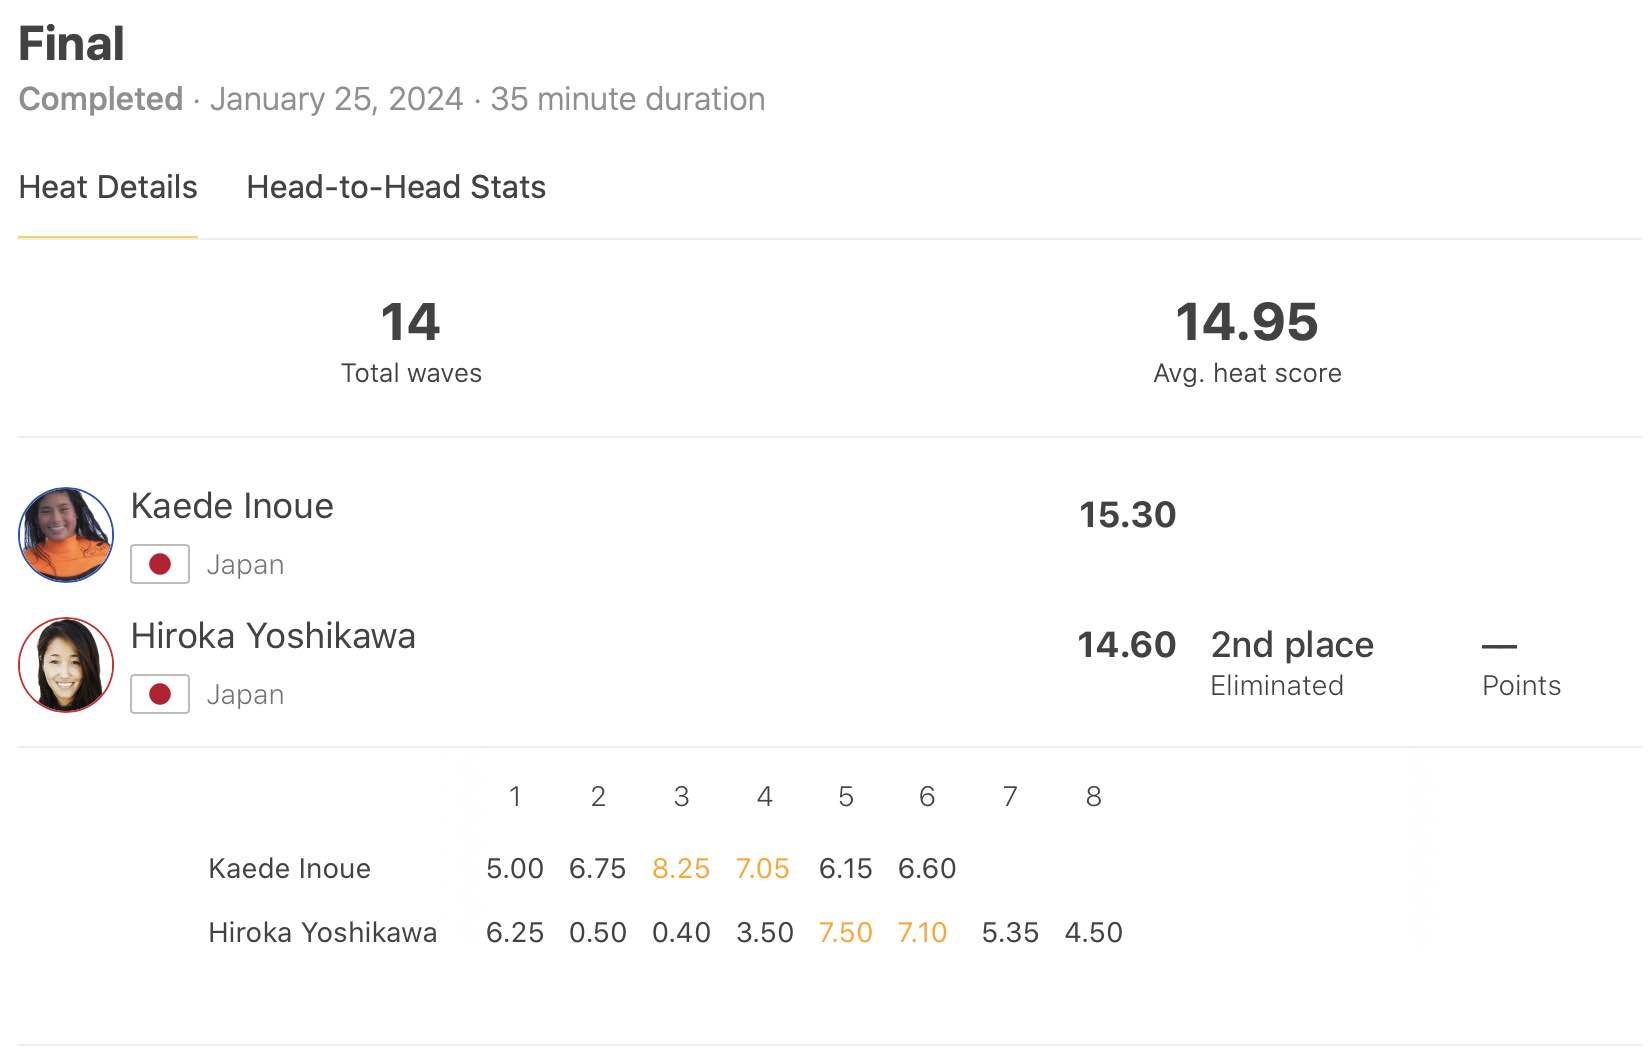1648x1050 pixels.
Task: Open the Heat Details tab
Action: [x=108, y=188]
